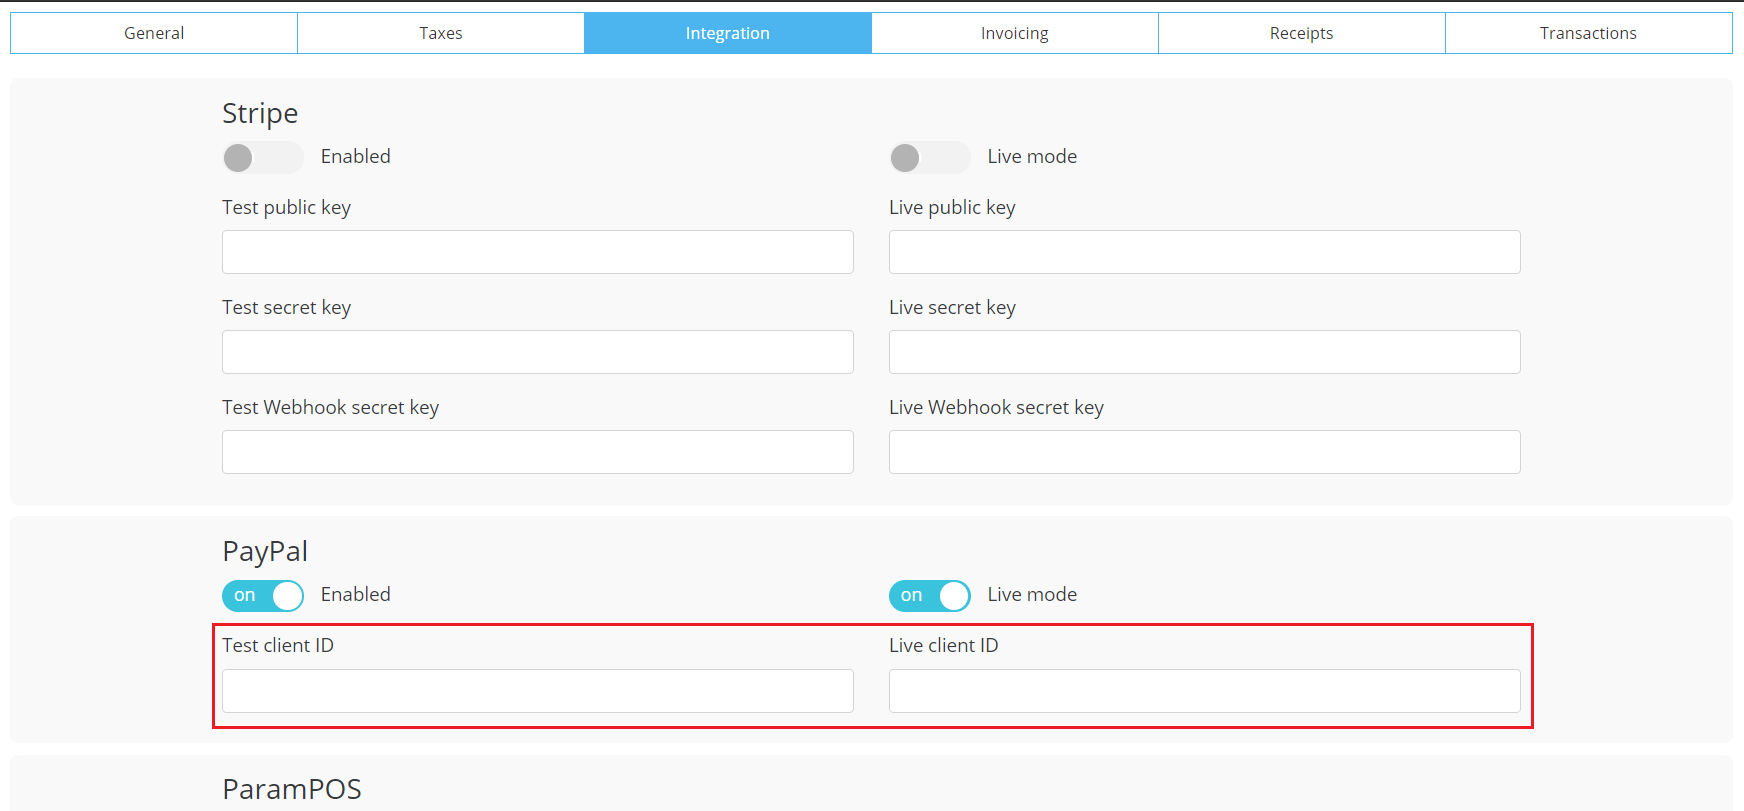
Task: Select the Test secret key field
Action: [537, 352]
